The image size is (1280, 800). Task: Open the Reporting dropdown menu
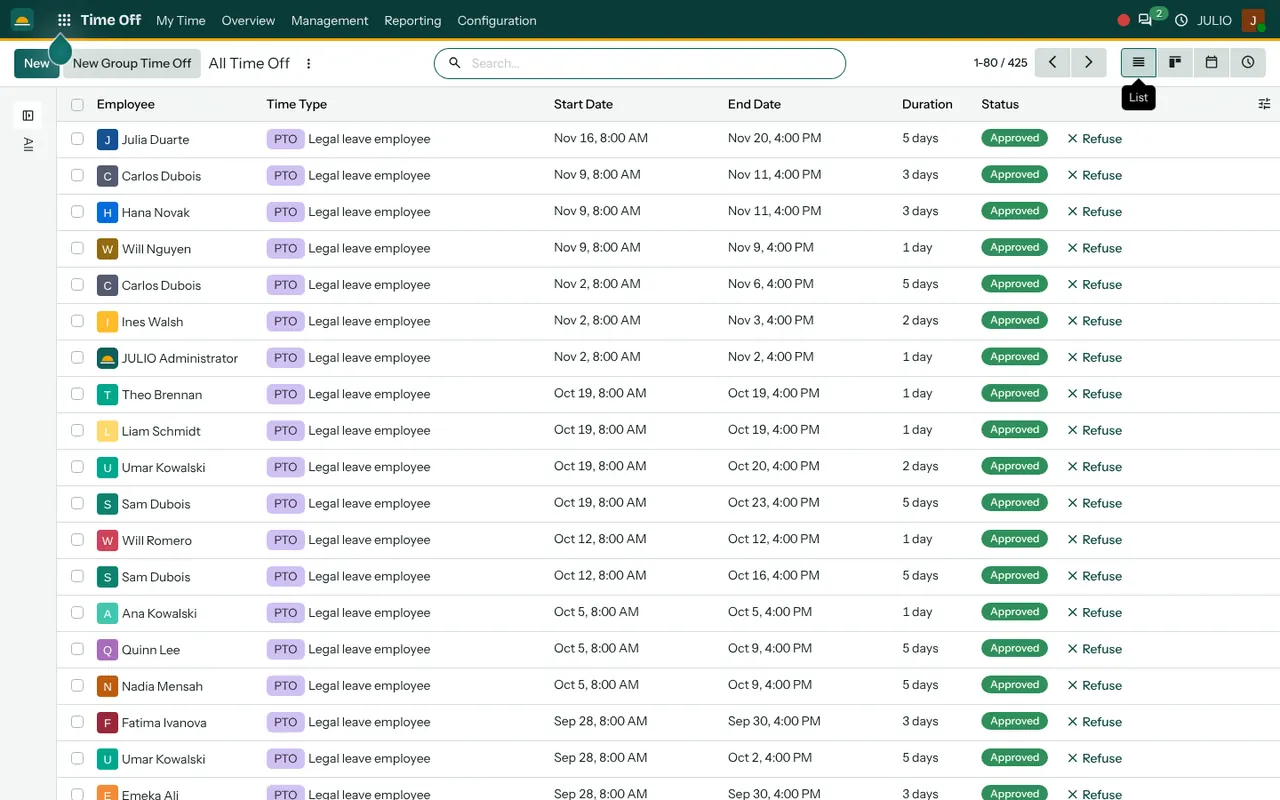pos(413,20)
